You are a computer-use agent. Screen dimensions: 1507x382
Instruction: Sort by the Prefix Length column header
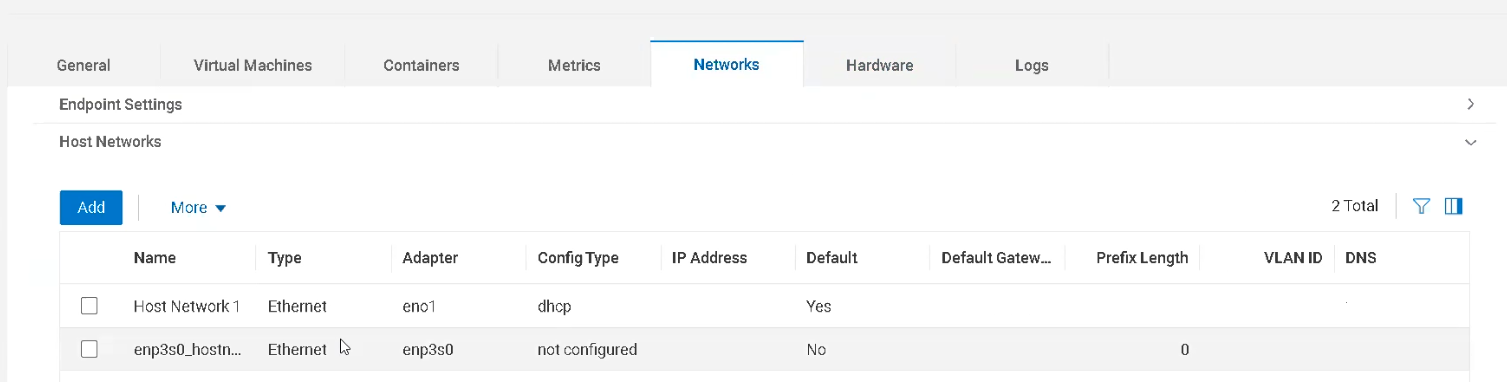click(1142, 258)
